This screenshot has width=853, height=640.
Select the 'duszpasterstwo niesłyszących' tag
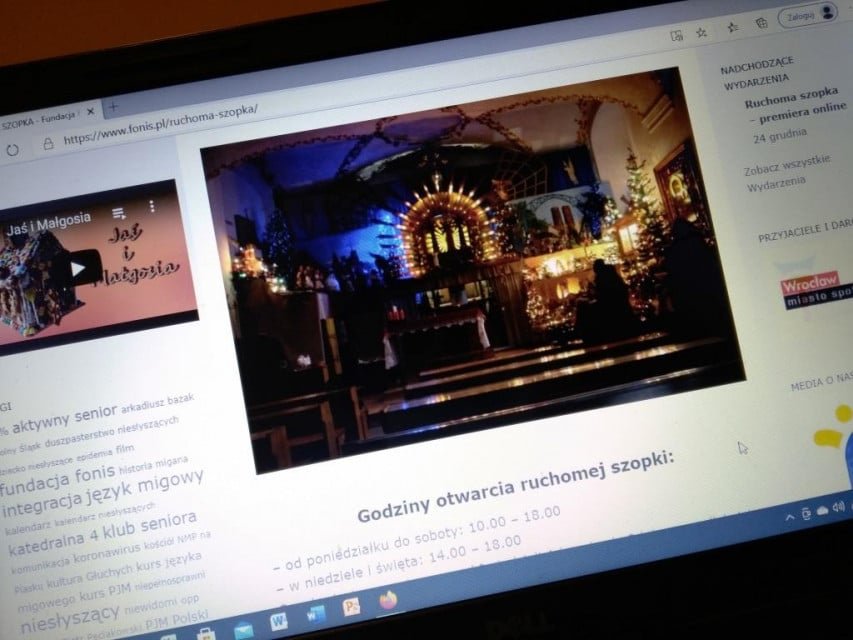click(x=111, y=433)
